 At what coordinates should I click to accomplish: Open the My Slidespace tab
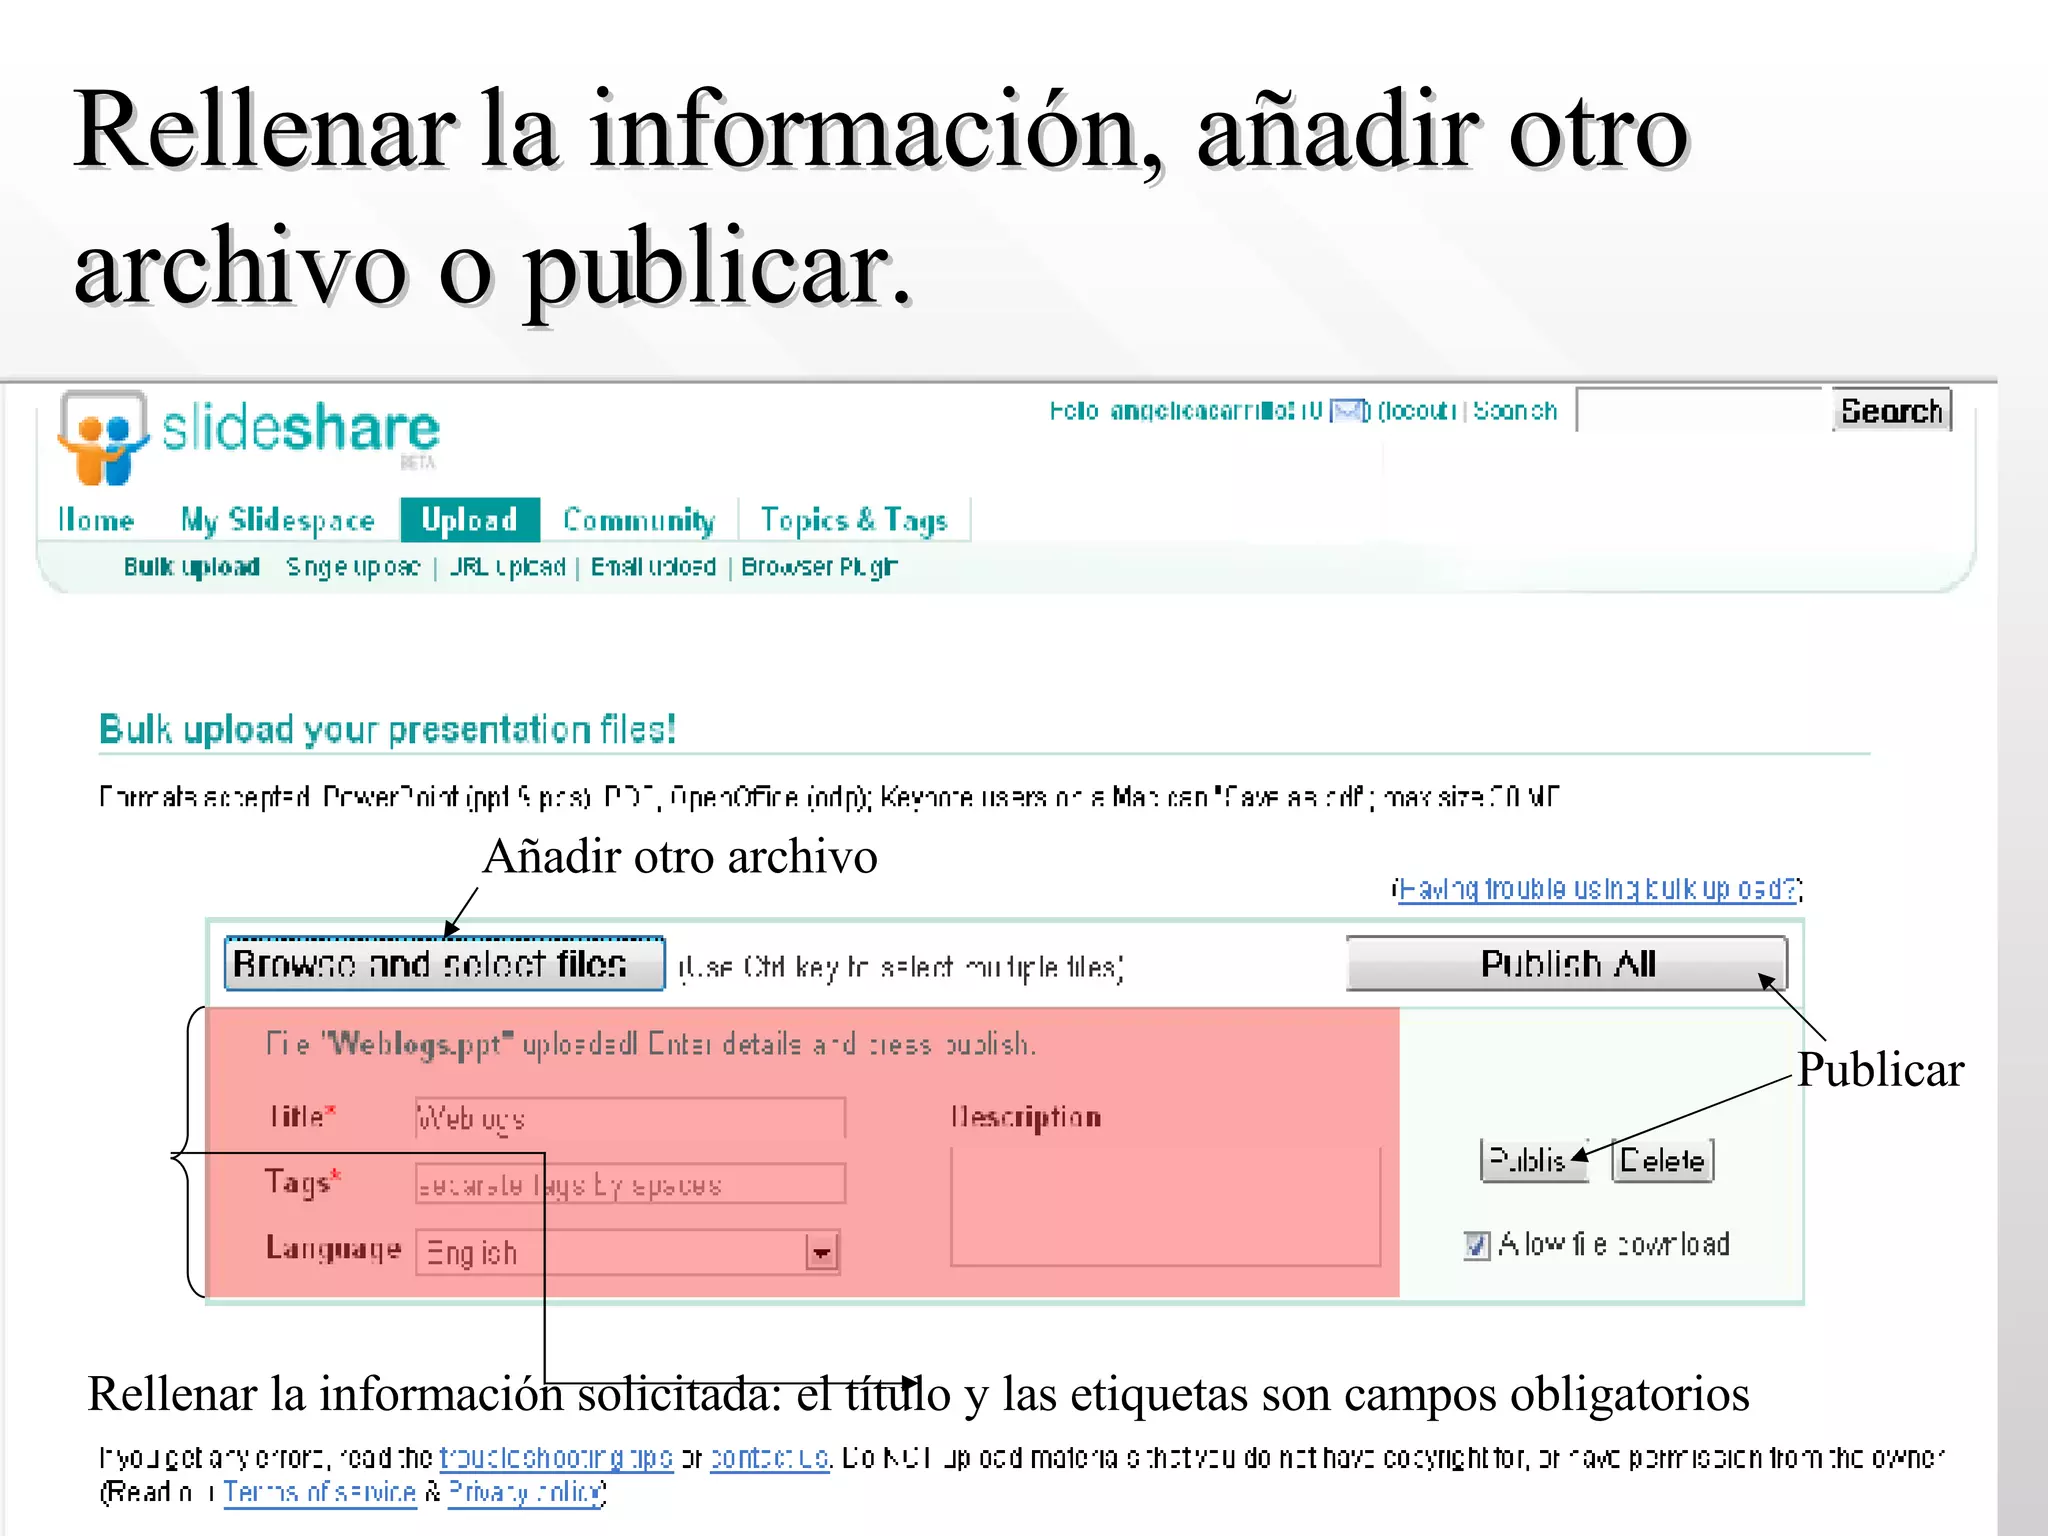(277, 520)
